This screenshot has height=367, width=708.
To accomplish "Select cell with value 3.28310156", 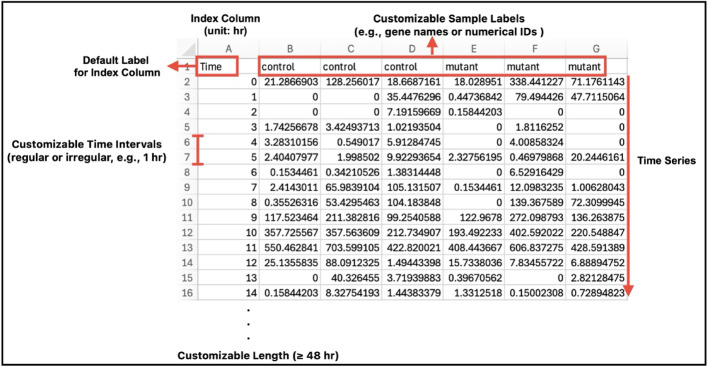I will 289,142.
